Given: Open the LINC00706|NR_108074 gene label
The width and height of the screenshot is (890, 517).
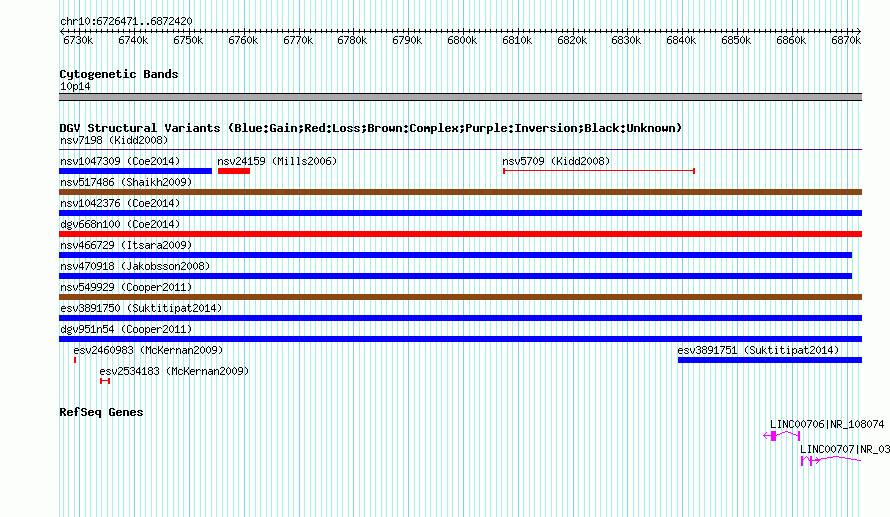Looking at the screenshot, I should (x=827, y=424).
